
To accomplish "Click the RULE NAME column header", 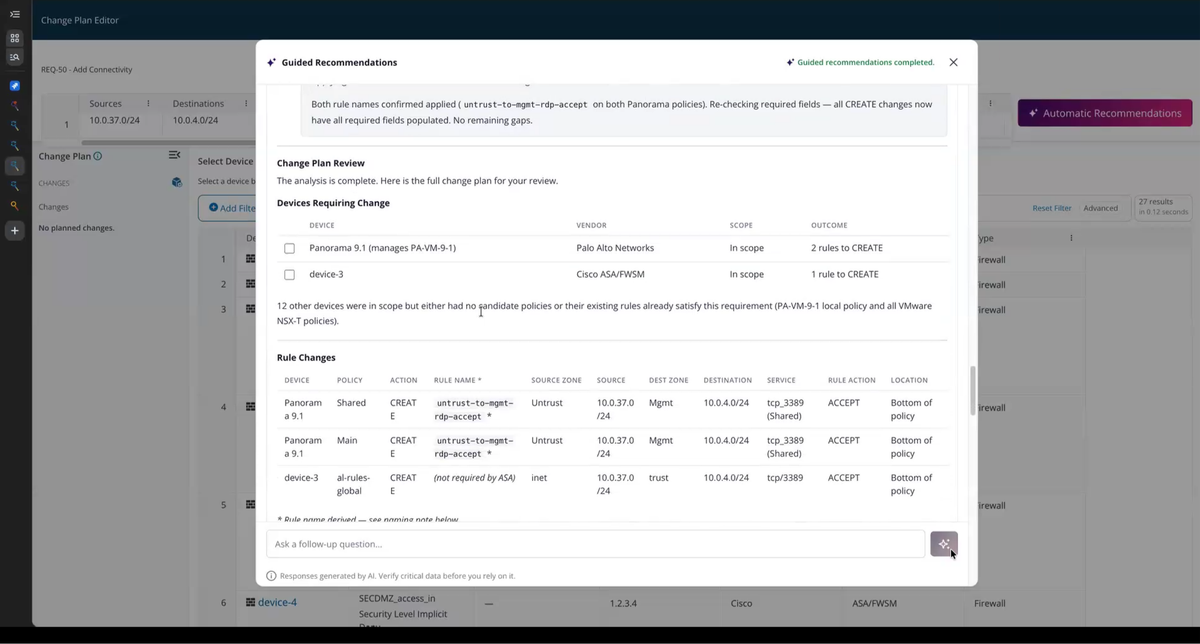I will [457, 380].
